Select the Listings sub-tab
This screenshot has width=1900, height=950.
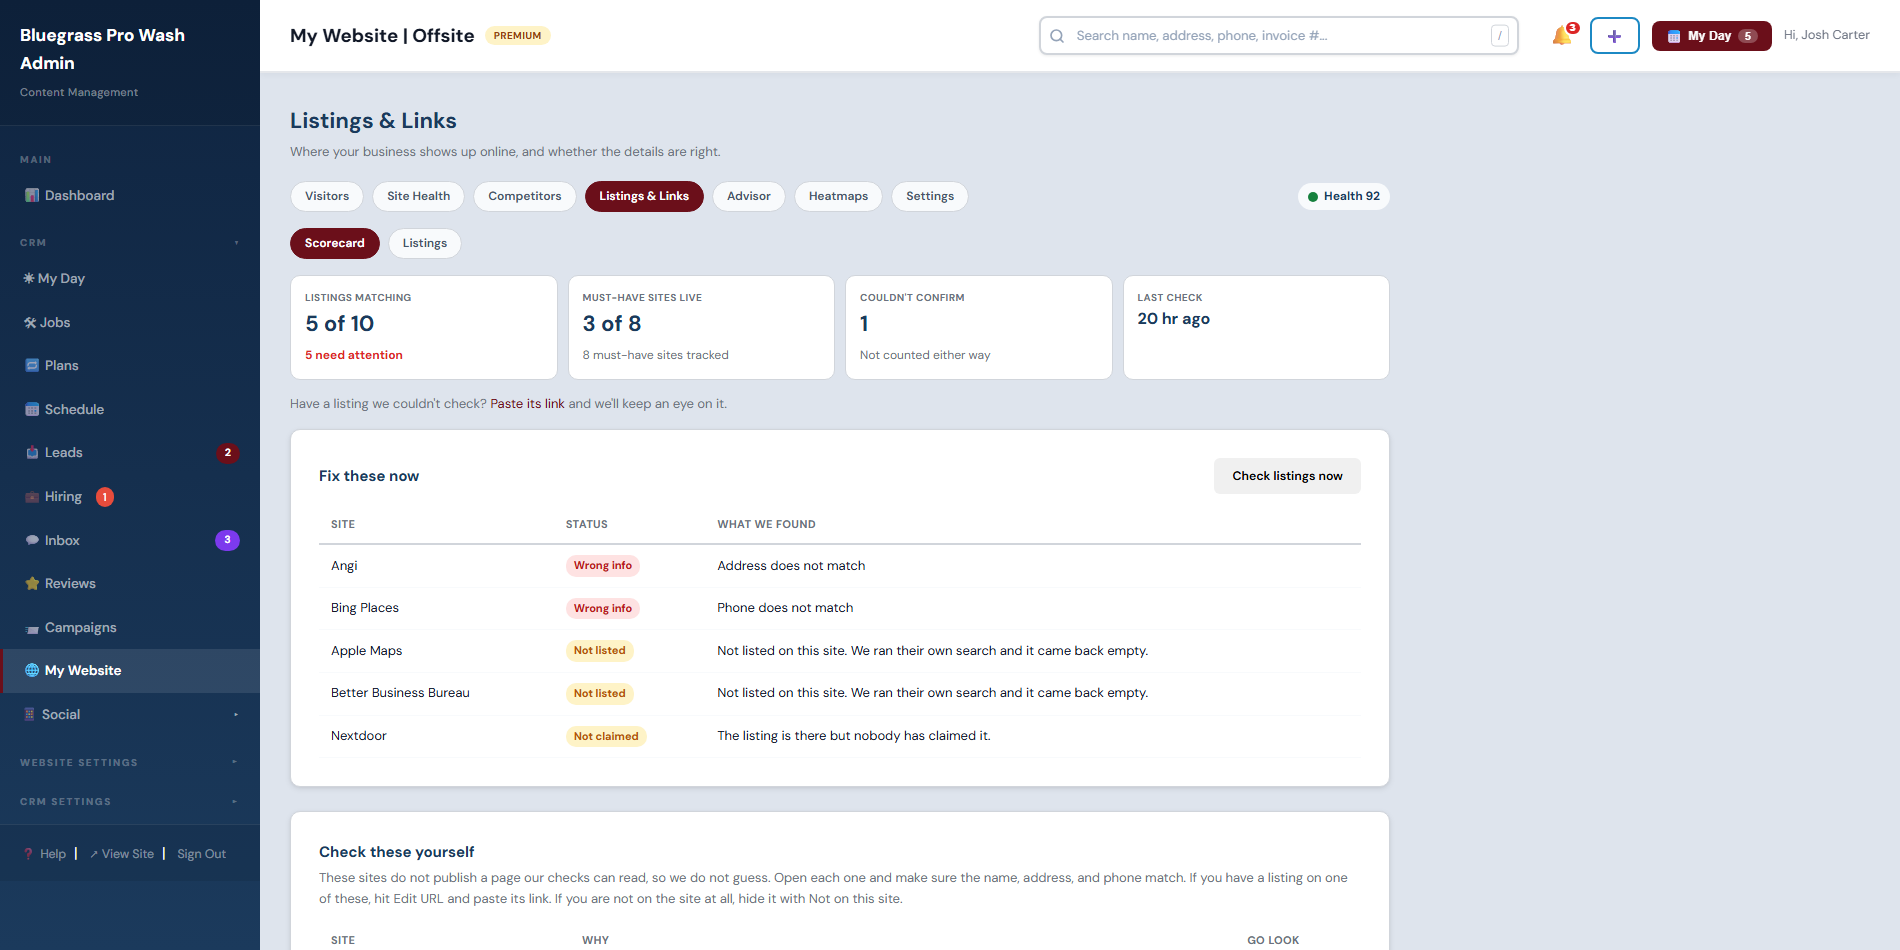(x=425, y=243)
